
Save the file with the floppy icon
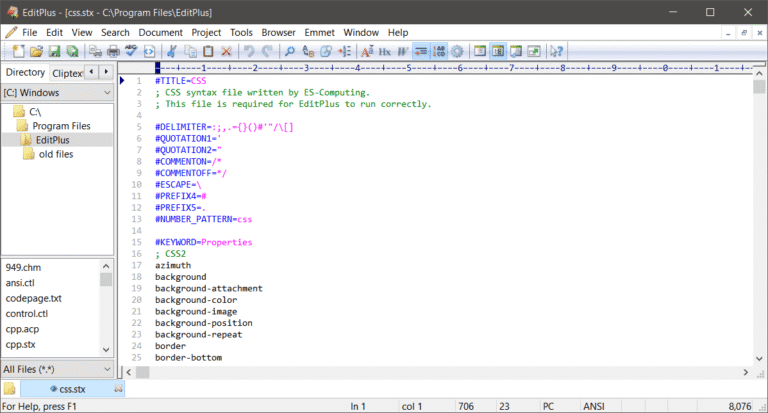tap(54, 51)
